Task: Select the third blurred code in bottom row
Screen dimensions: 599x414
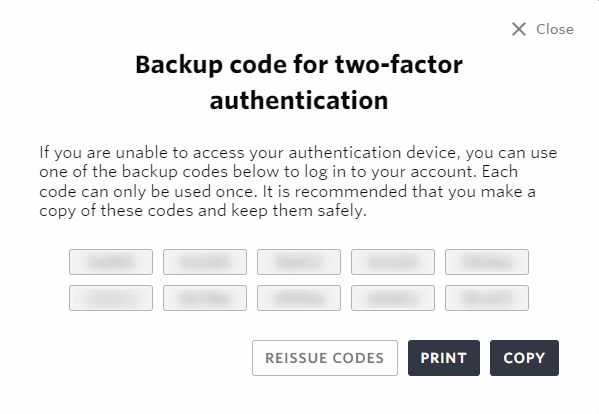Action: (x=299, y=298)
